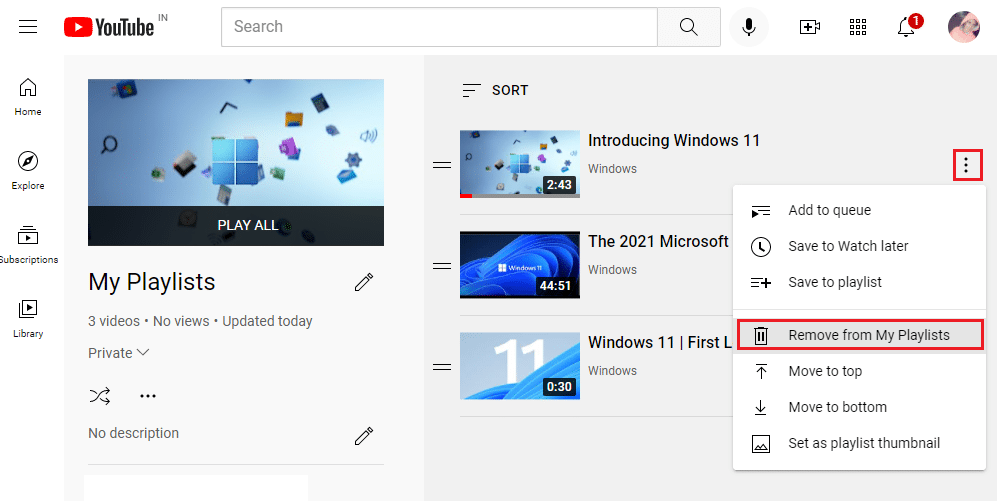The width and height of the screenshot is (997, 501).
Task: Open the YouTube apps grid icon
Action: 858,27
